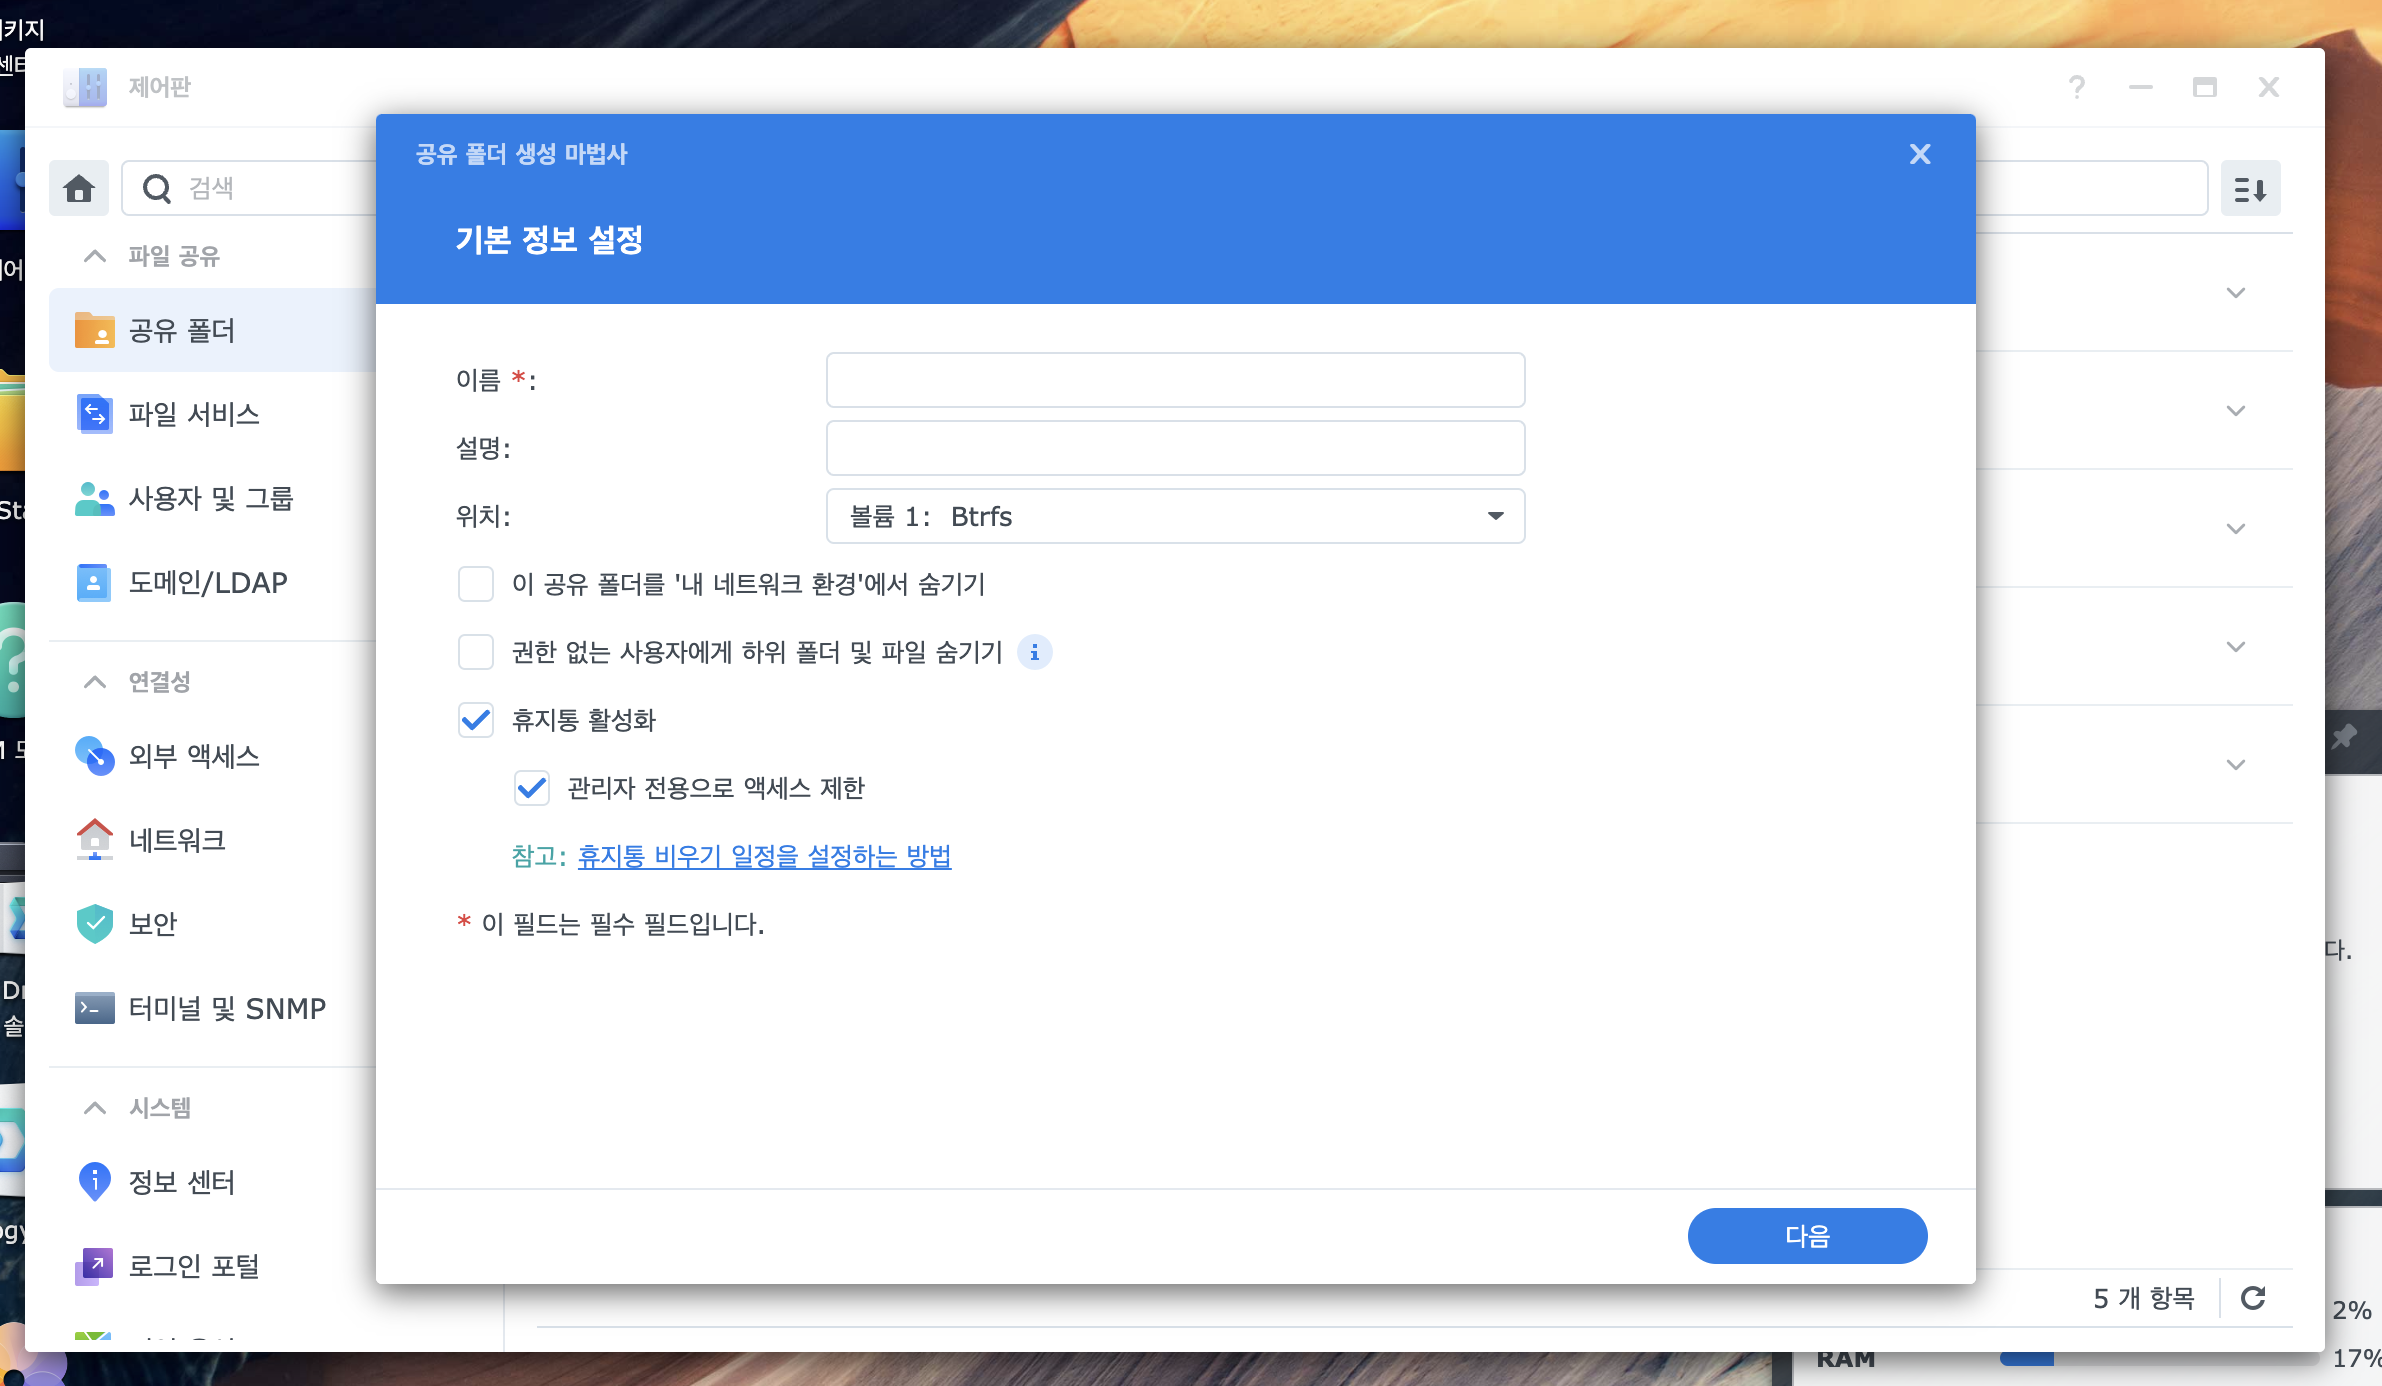This screenshot has height=1386, width=2382.
Task: Open the help question mark icon
Action: pos(2077,87)
